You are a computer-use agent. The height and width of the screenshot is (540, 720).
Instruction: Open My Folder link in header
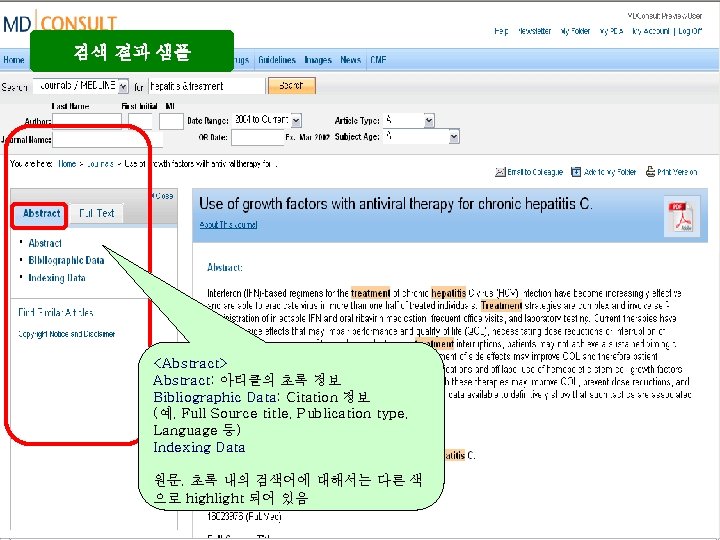click(x=575, y=31)
